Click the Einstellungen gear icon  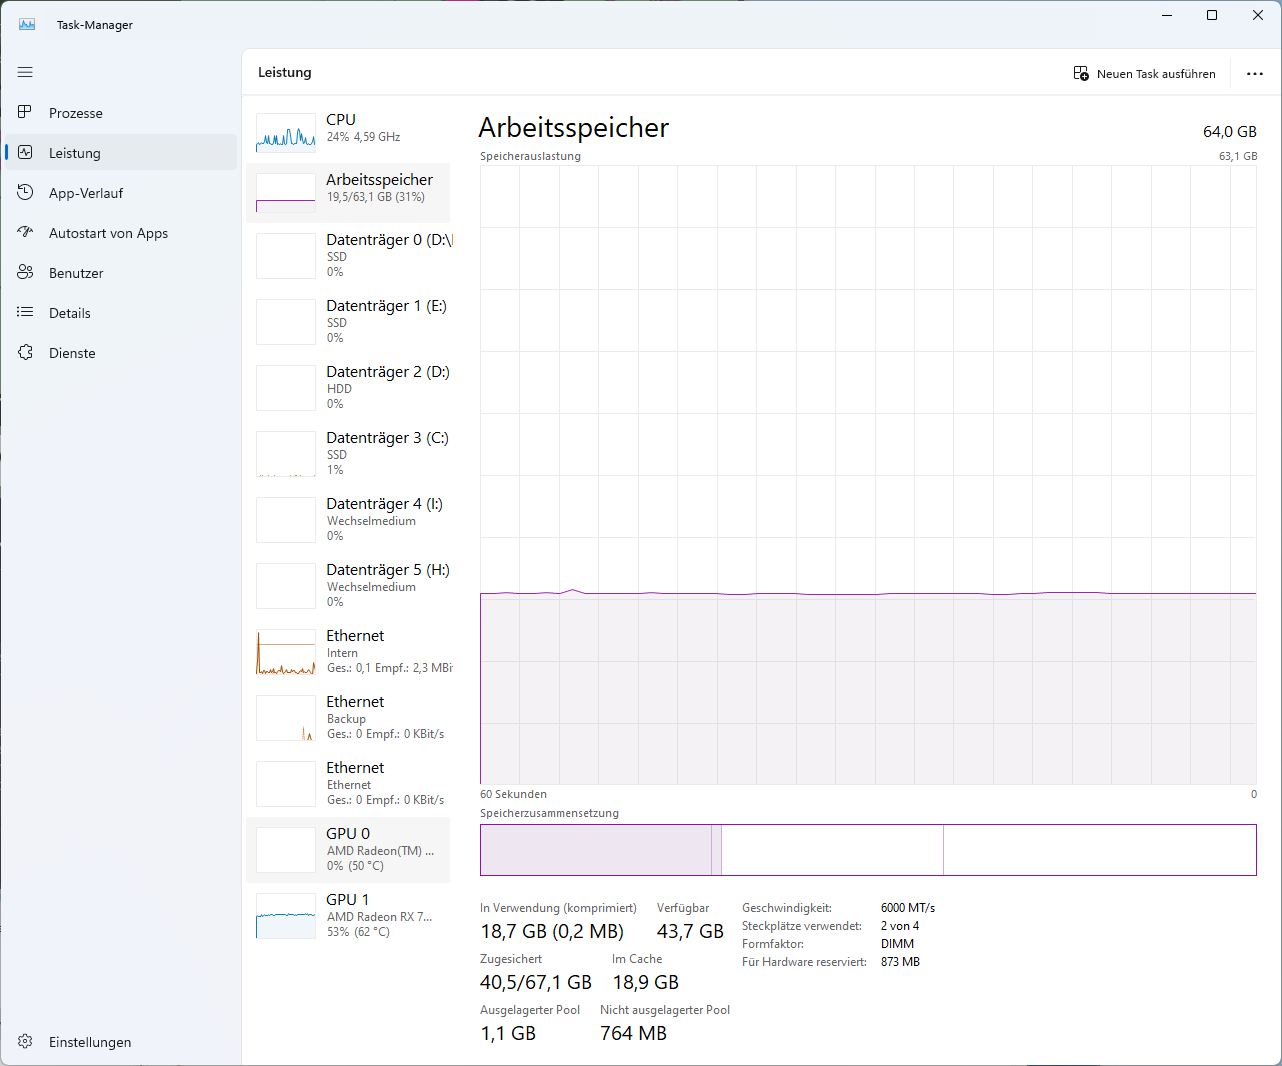pyautogui.click(x=25, y=1041)
